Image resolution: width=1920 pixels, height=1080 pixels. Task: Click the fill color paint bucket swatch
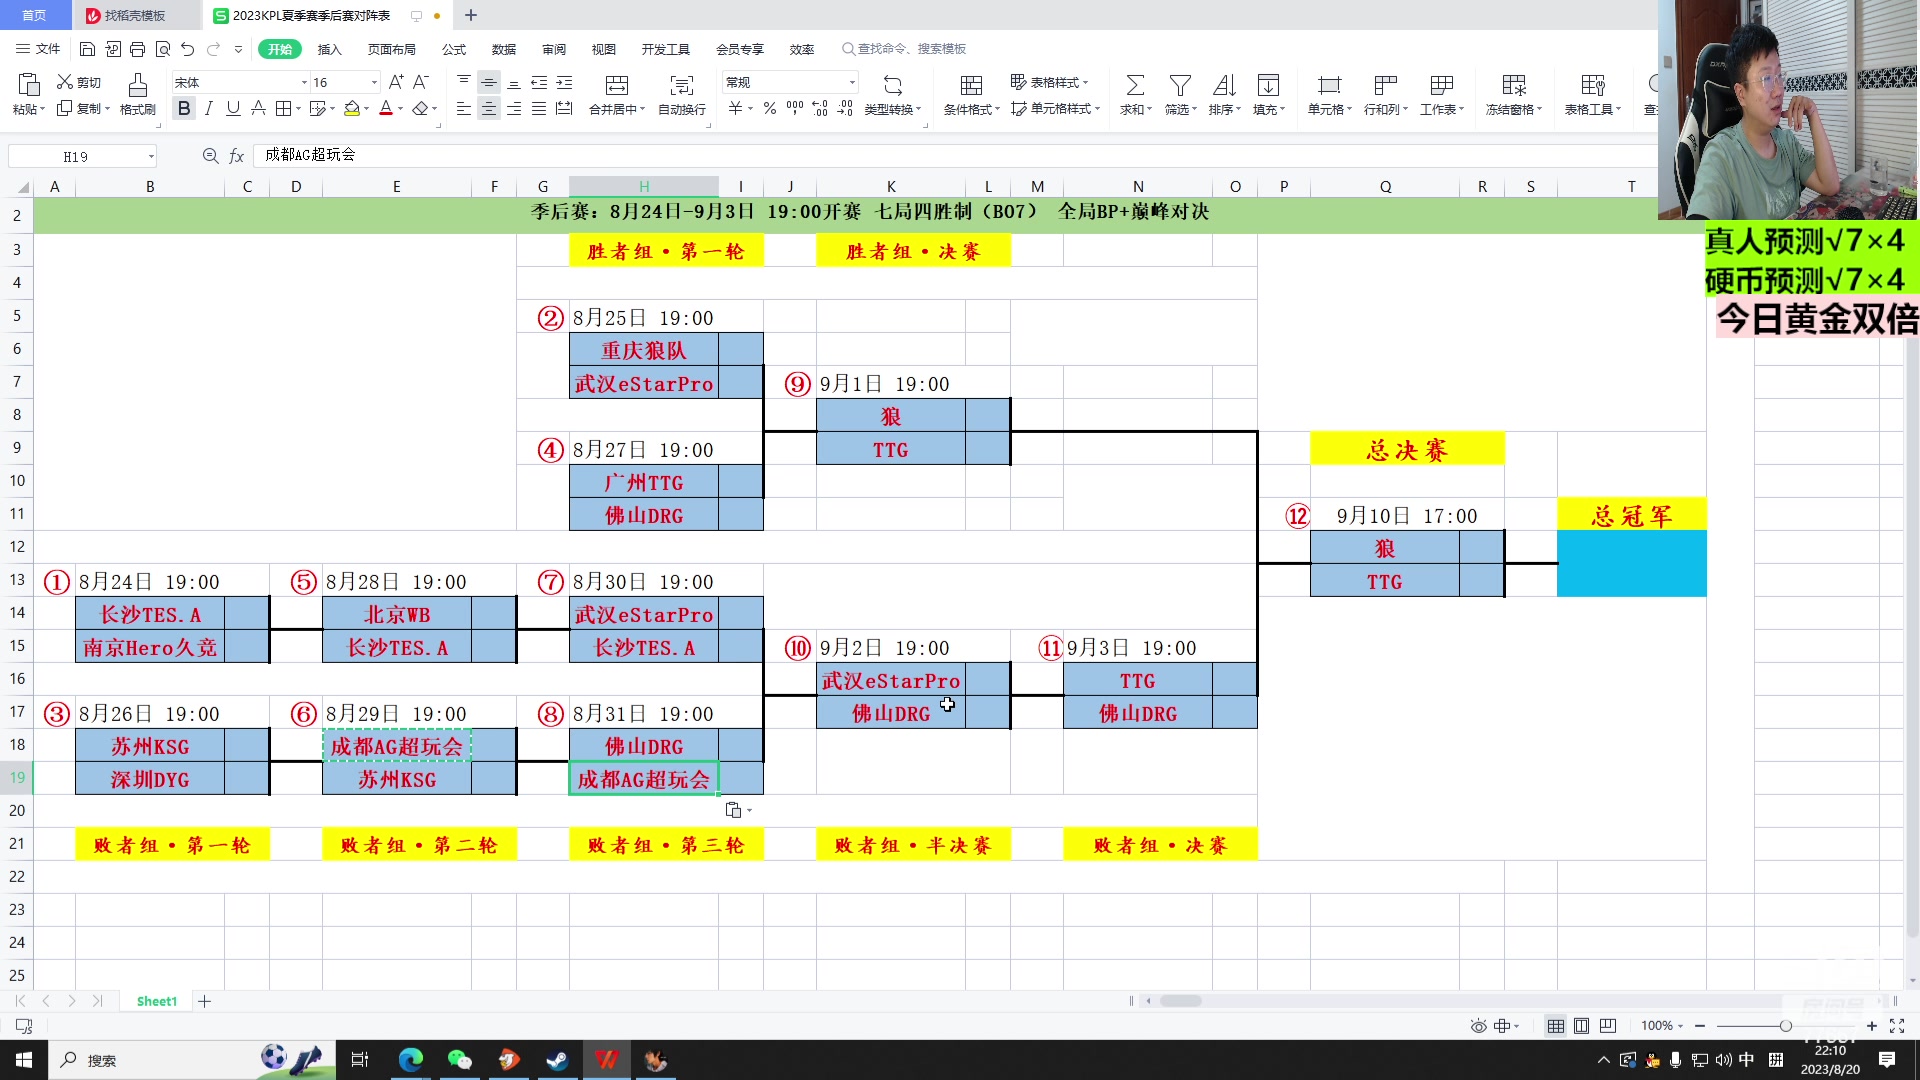[x=351, y=108]
